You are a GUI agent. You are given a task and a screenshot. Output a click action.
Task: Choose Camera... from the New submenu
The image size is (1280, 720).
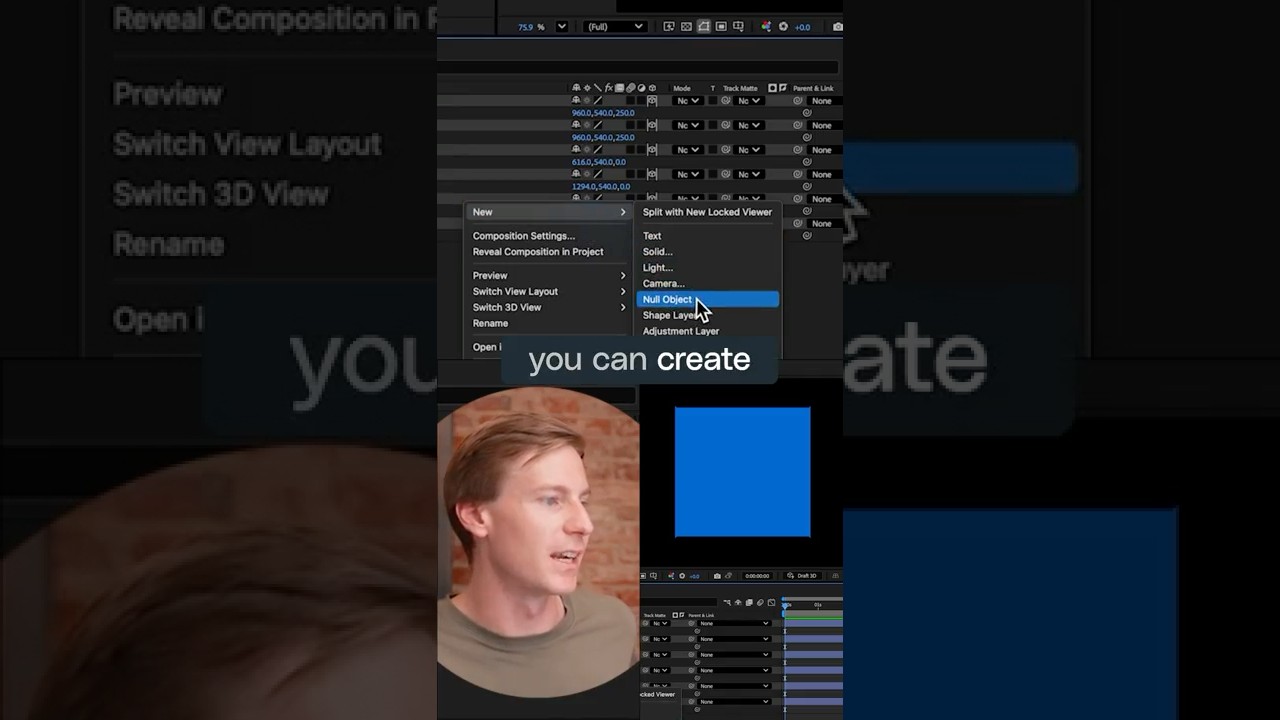tap(707, 284)
